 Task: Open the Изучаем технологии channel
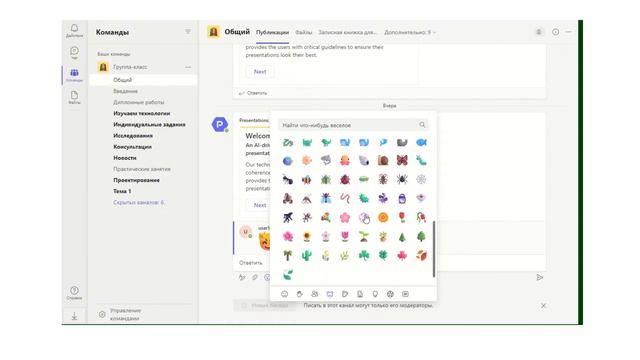click(142, 113)
